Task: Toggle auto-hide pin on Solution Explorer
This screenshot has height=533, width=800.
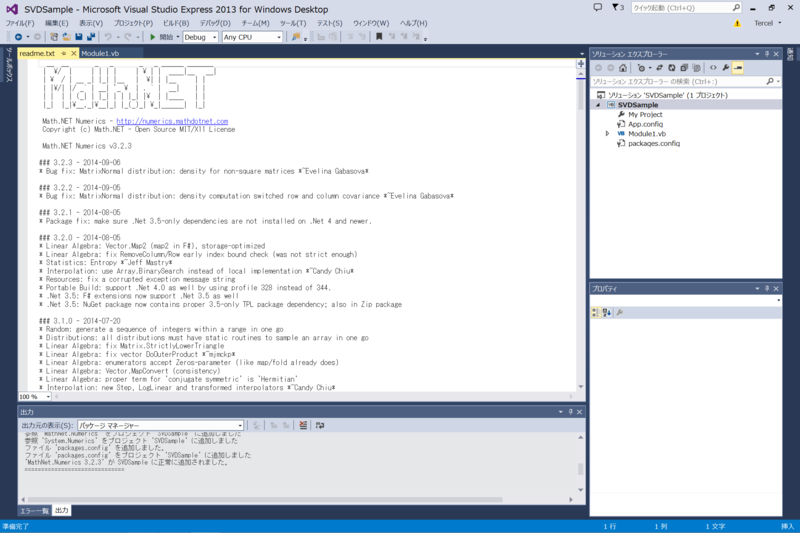Action: click(767, 54)
